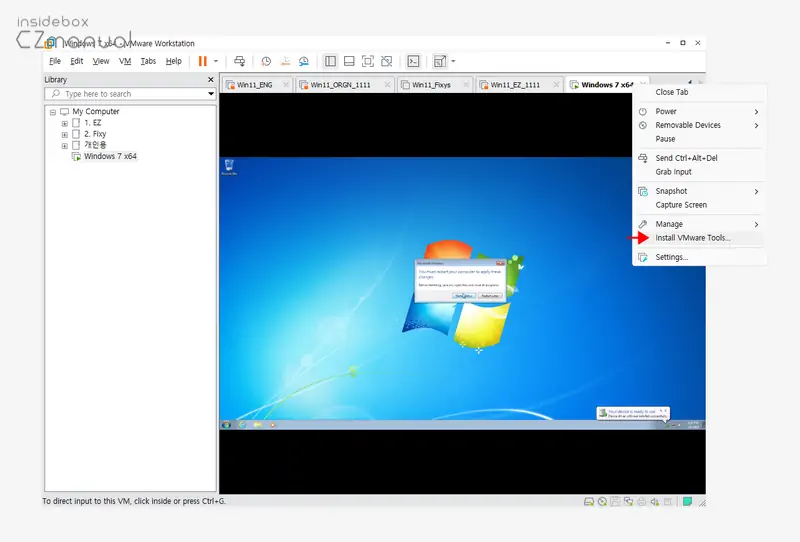Choose Close Tab in the context menu

point(699,92)
